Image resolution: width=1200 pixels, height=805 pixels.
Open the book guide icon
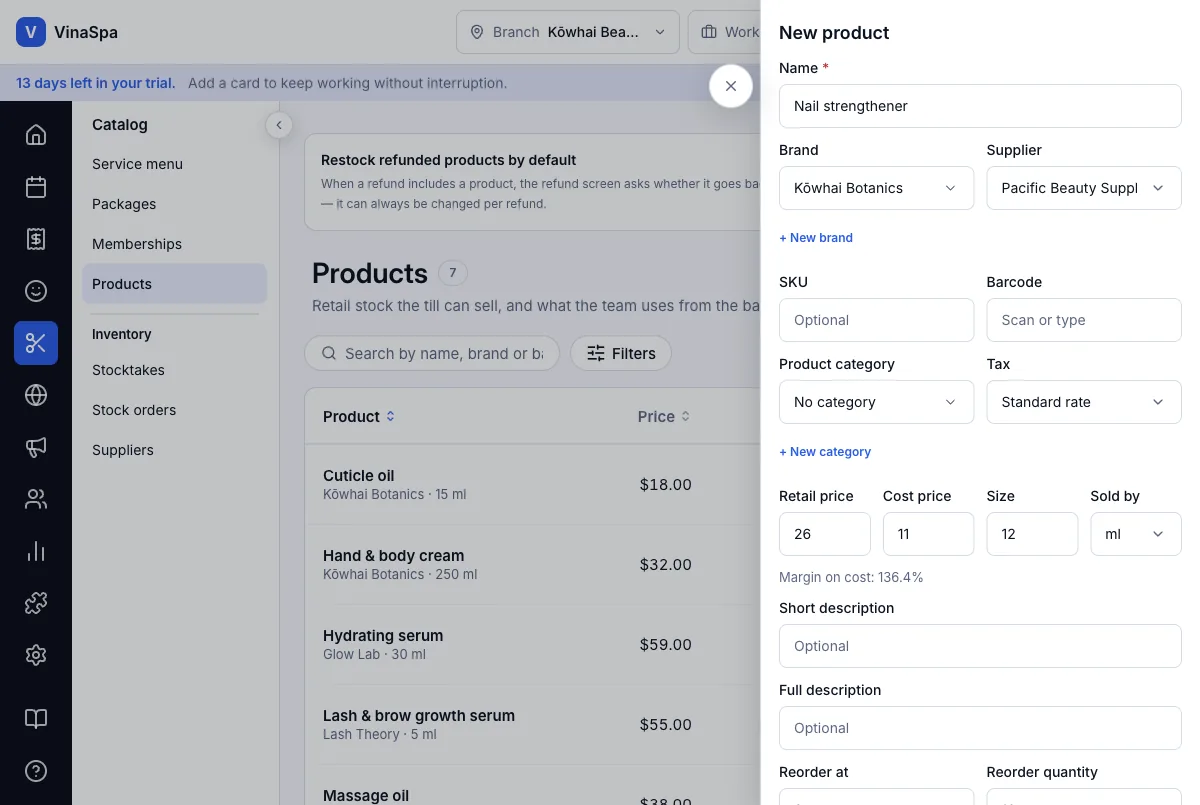36,719
